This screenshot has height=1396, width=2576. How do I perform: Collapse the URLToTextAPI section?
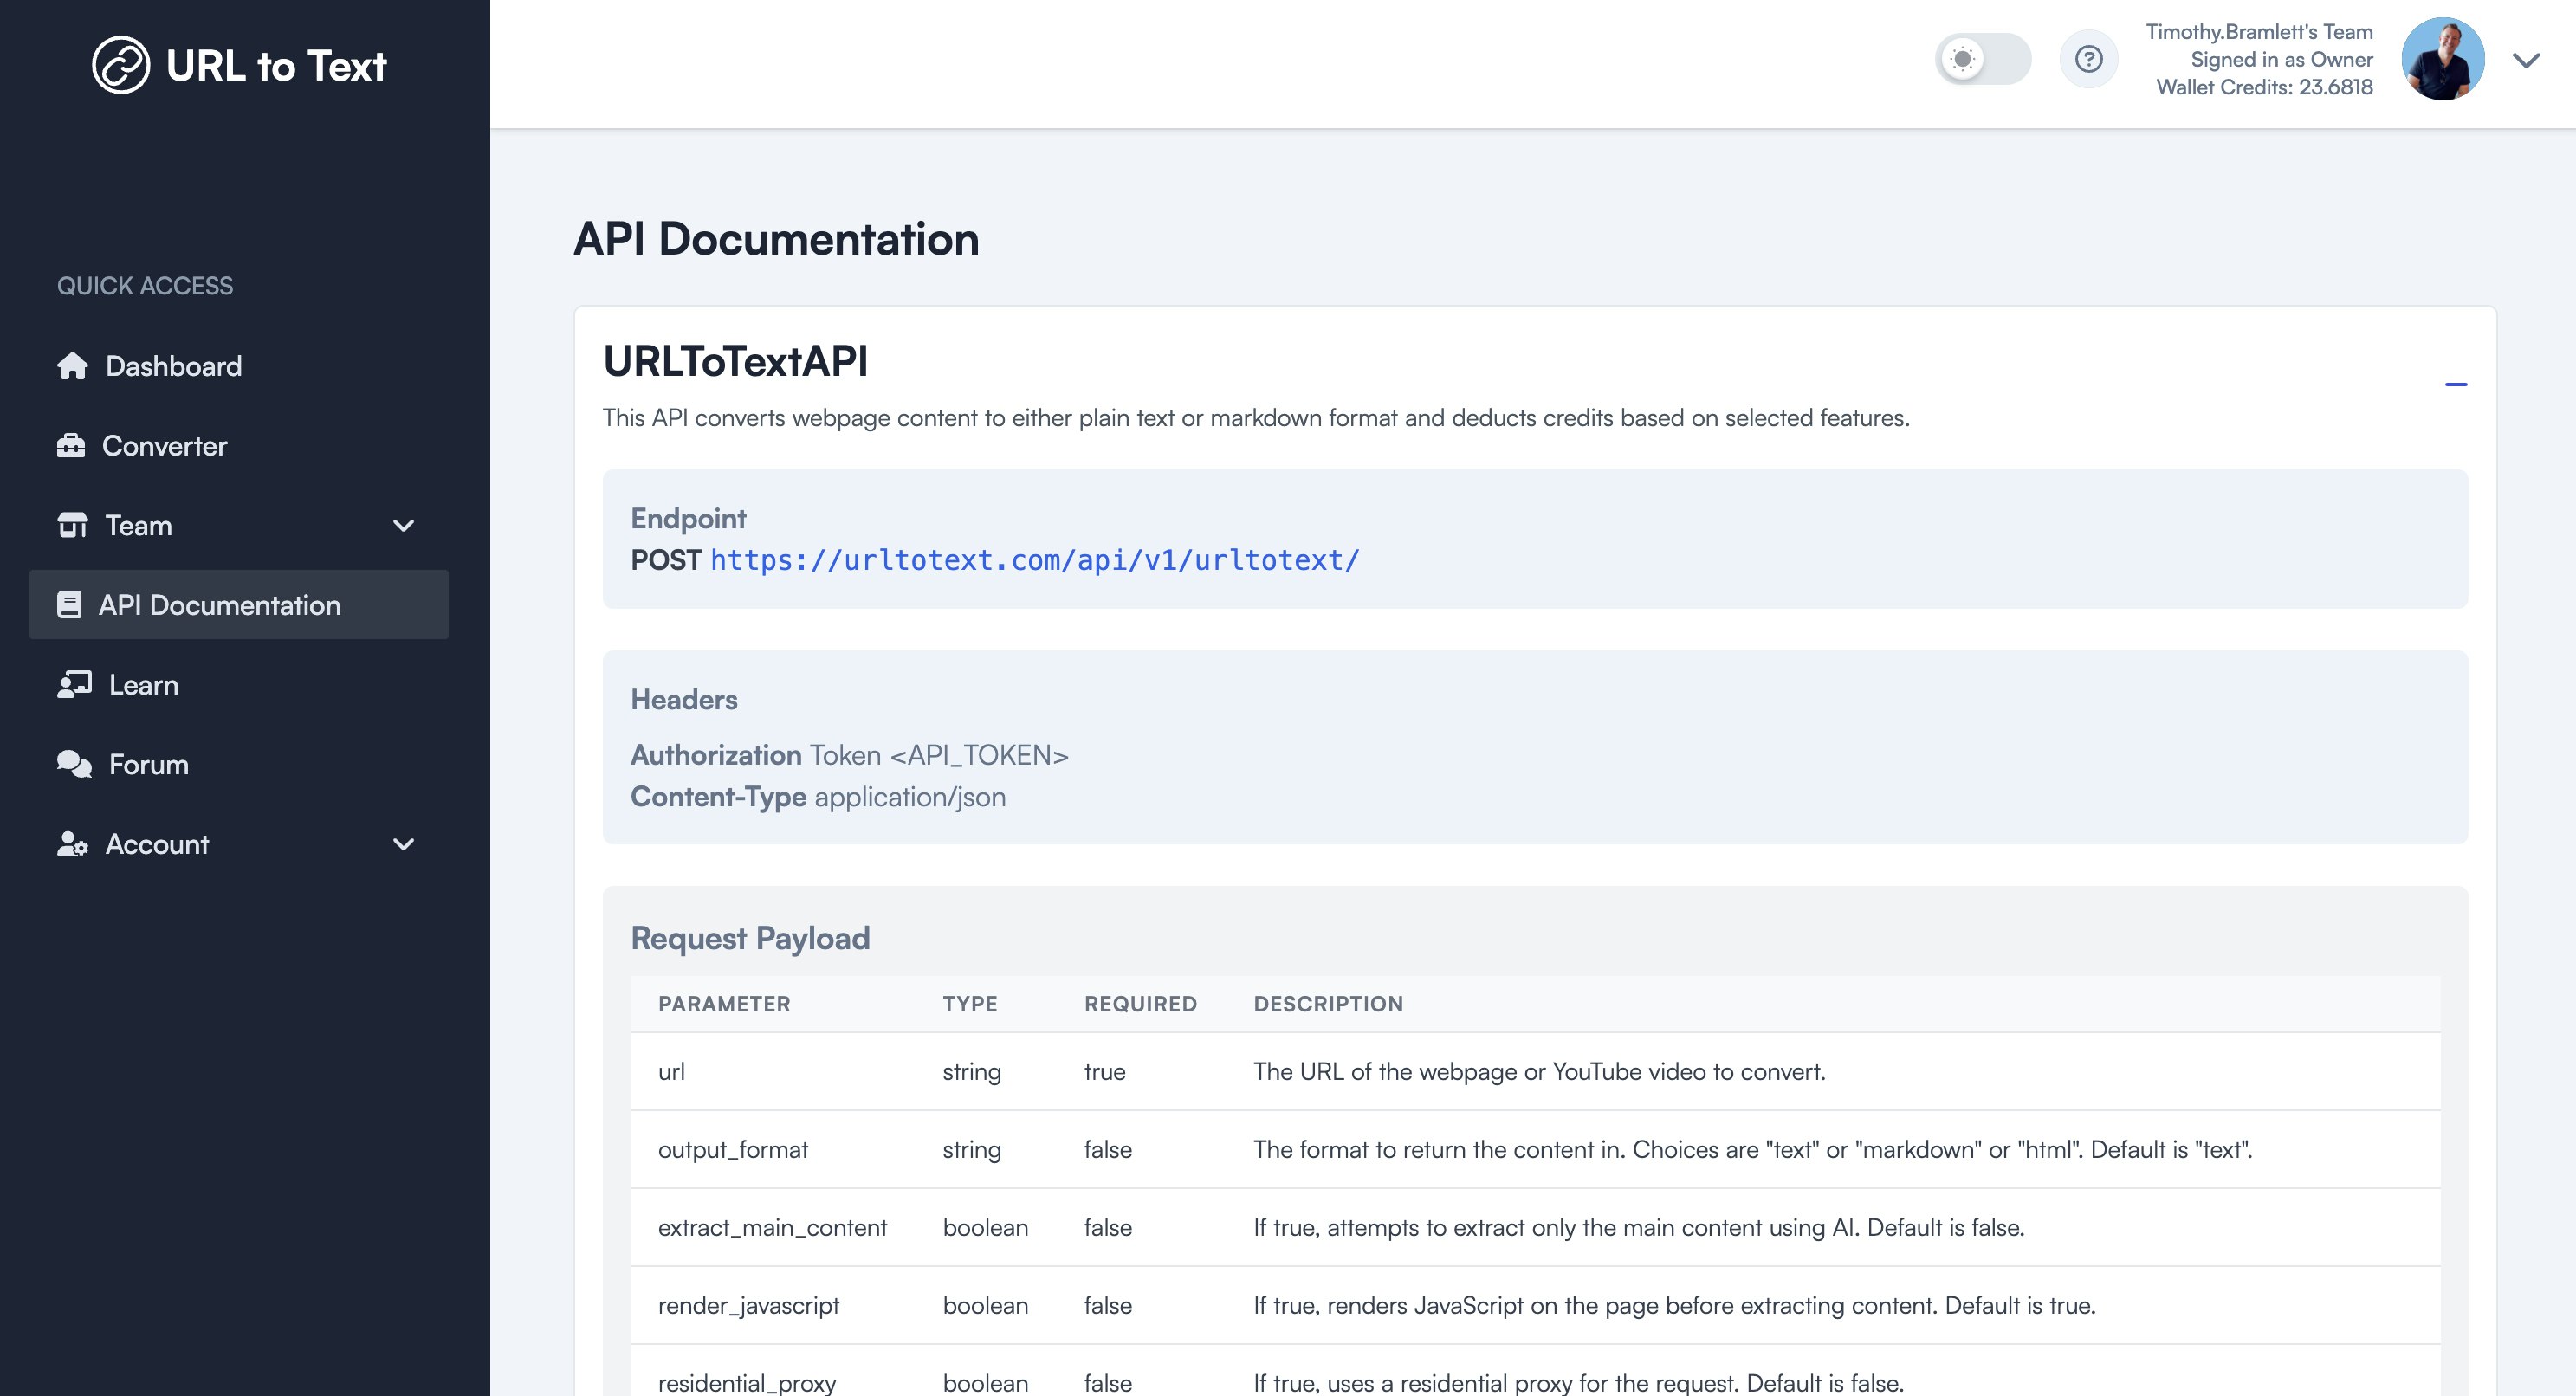coord(2456,384)
